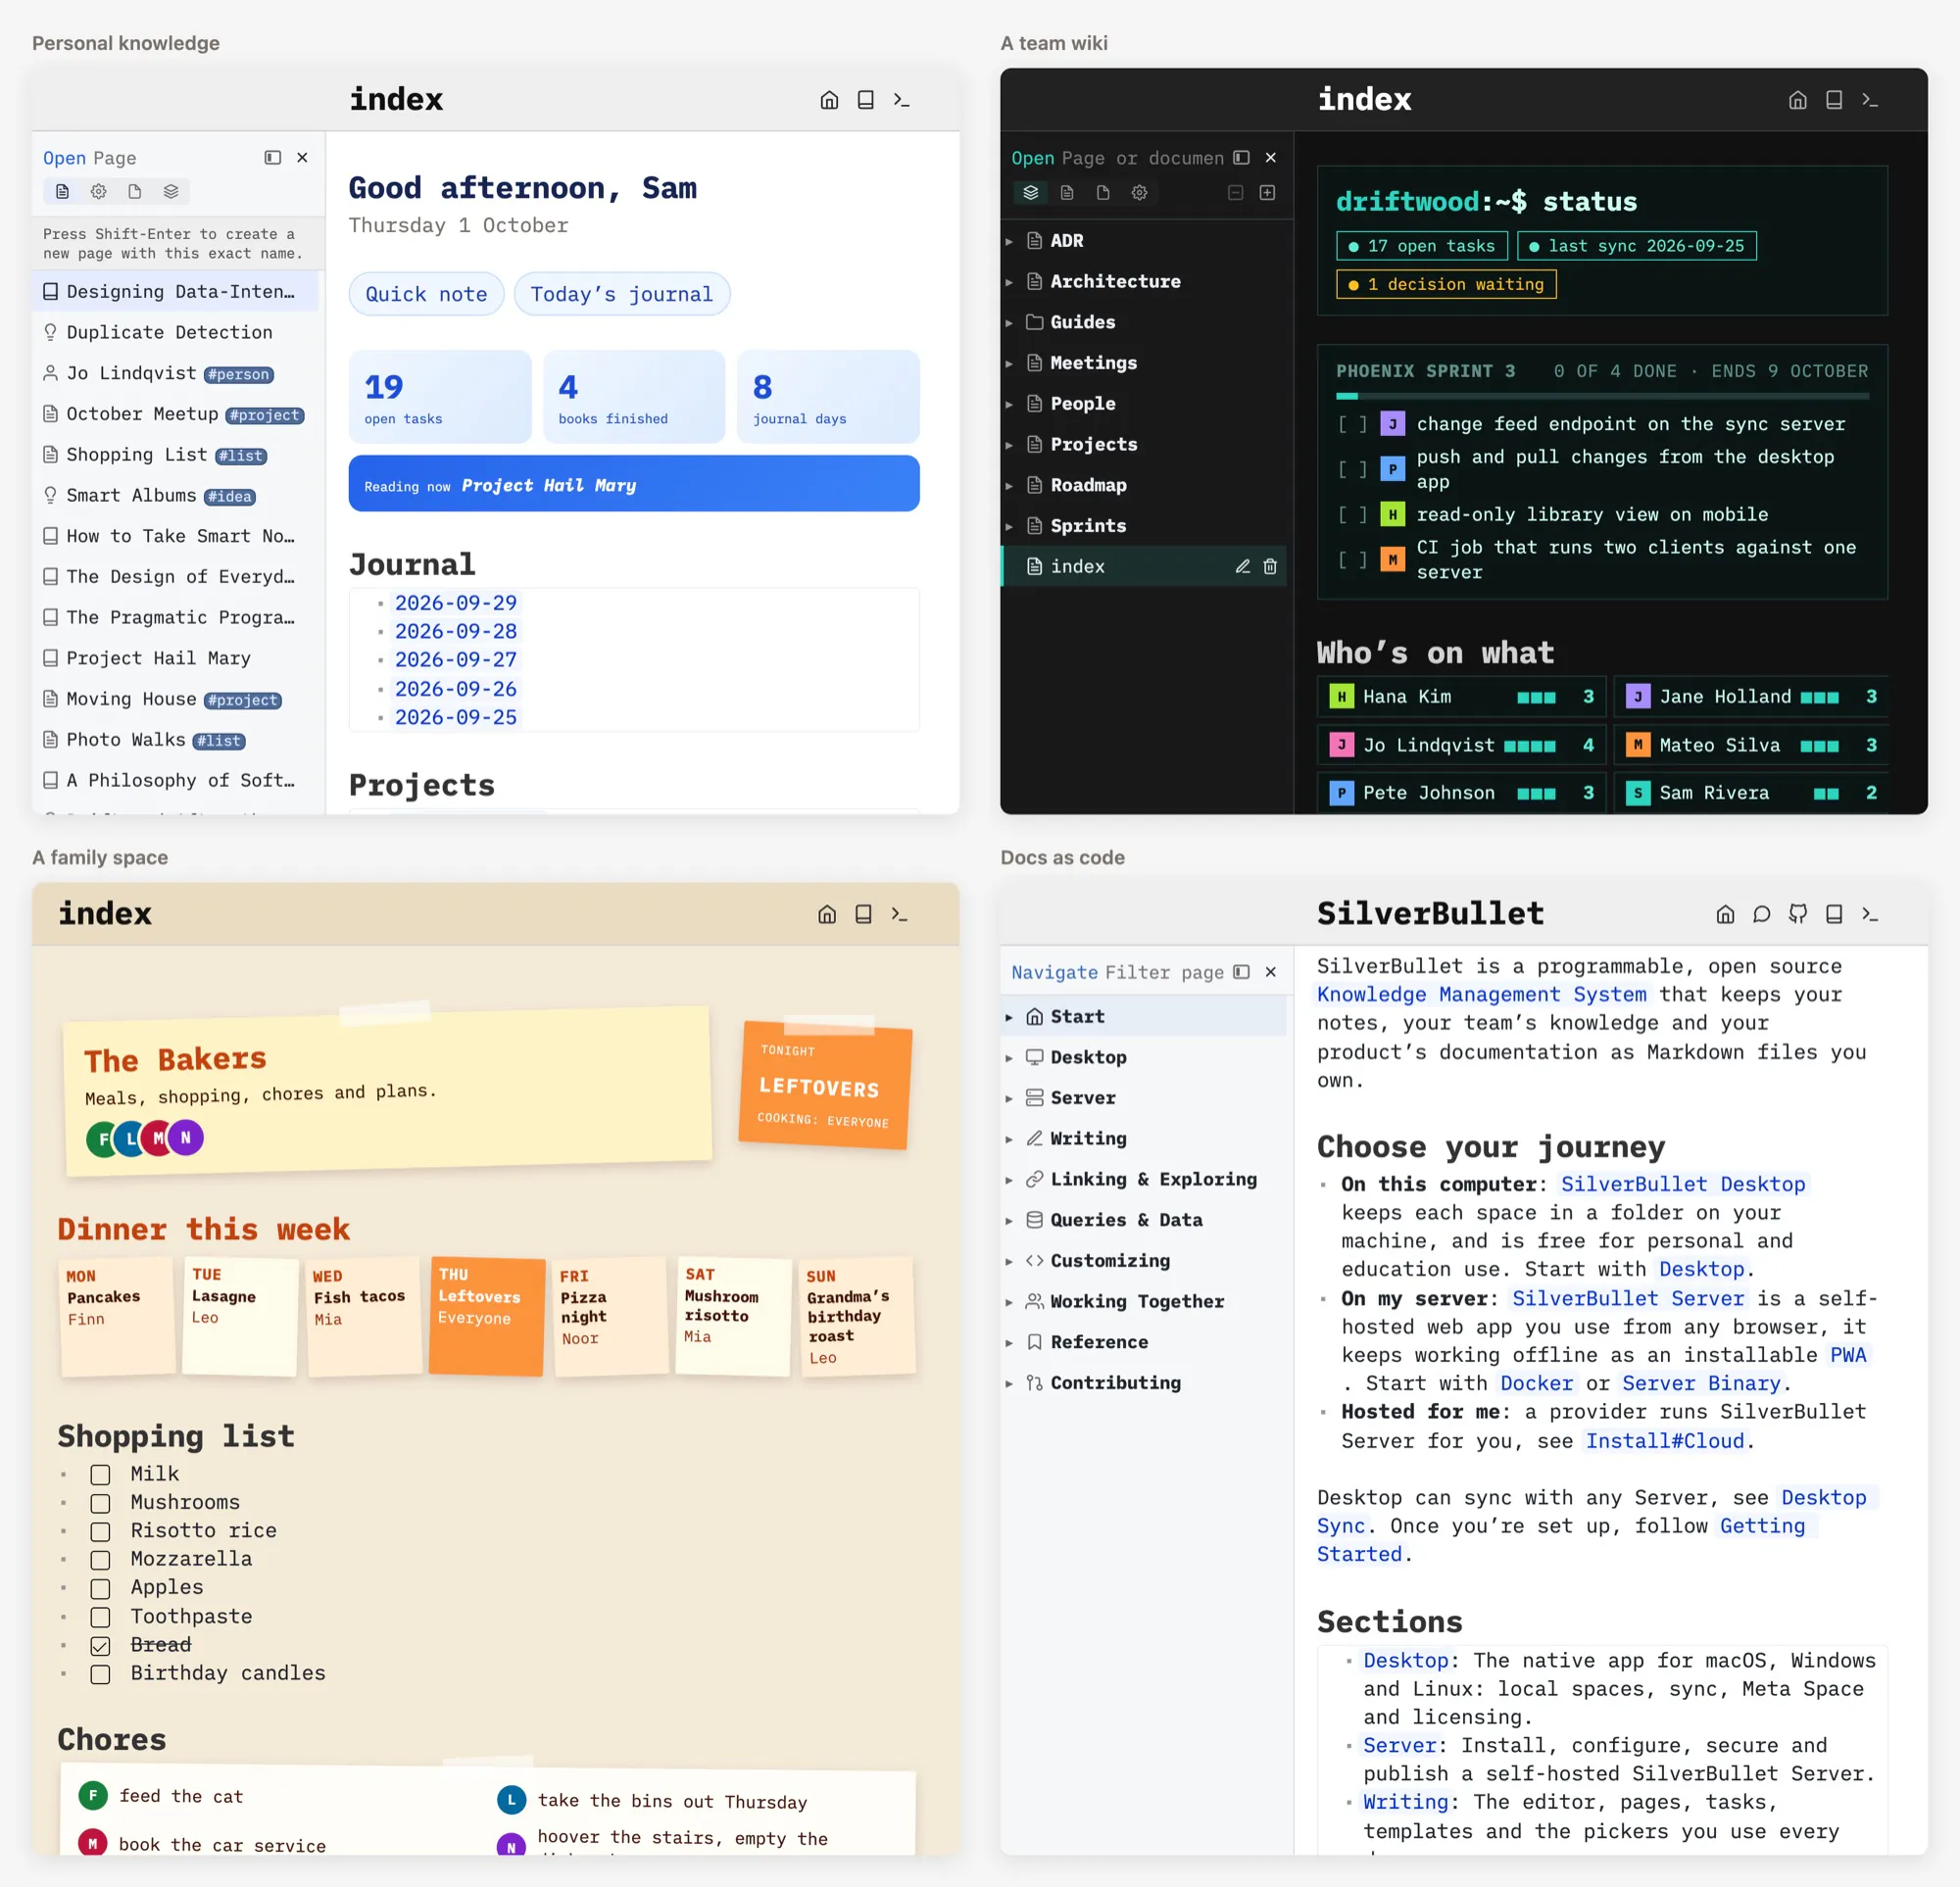
Task: Click the home icon in family space header
Action: tap(827, 914)
